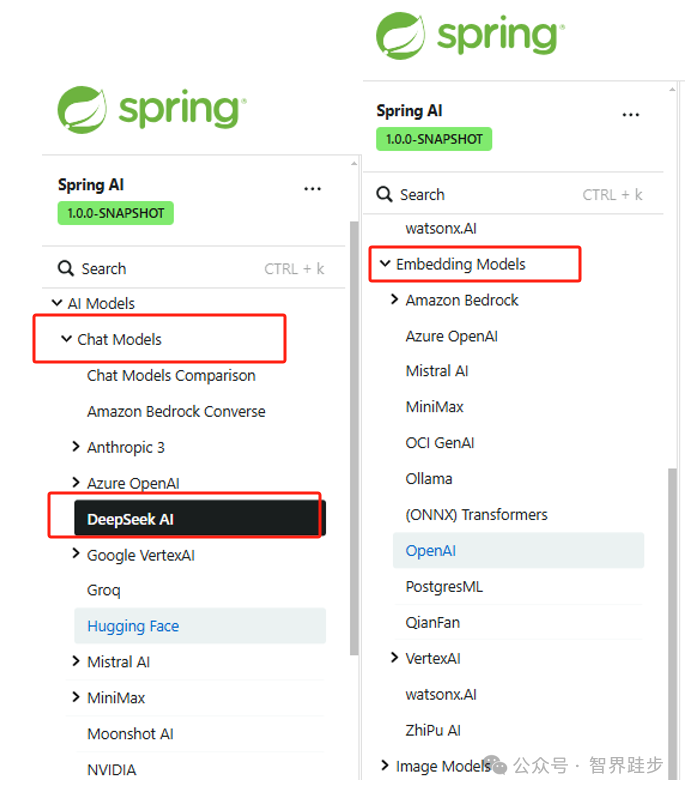Focus the Search field in left panel
Viewport: 685px width, 792px height.
pos(193,268)
